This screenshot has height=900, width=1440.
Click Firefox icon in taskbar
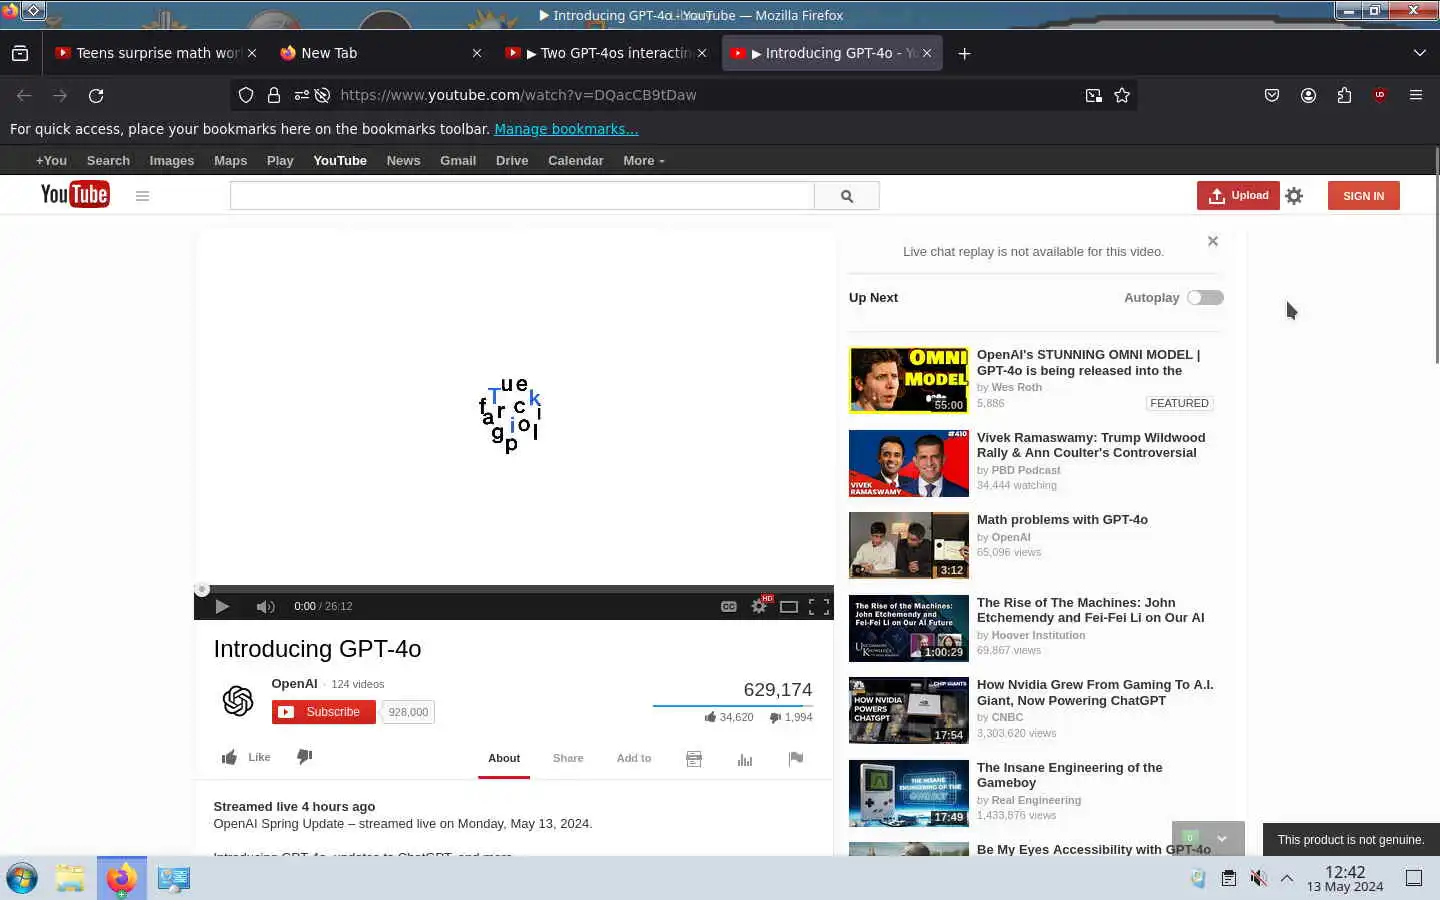(x=122, y=878)
